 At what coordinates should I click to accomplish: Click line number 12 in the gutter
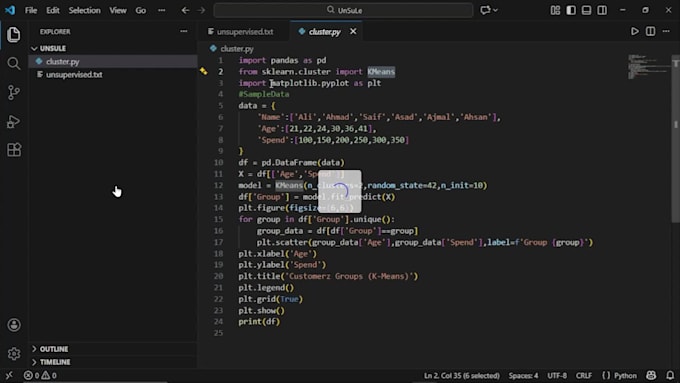(x=218, y=186)
